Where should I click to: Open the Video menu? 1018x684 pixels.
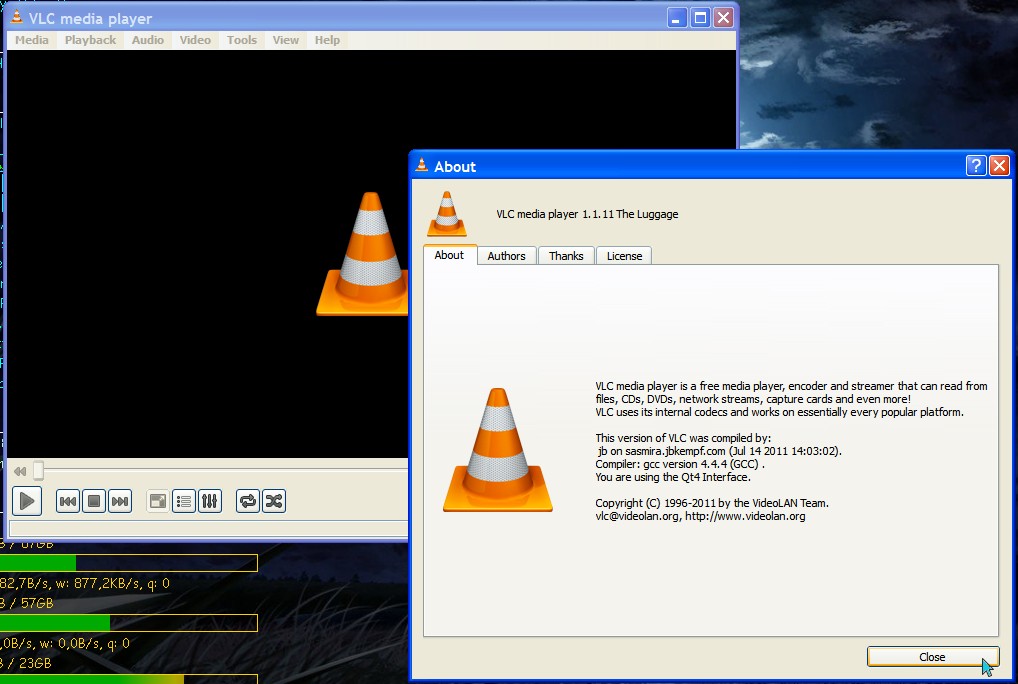coord(195,40)
